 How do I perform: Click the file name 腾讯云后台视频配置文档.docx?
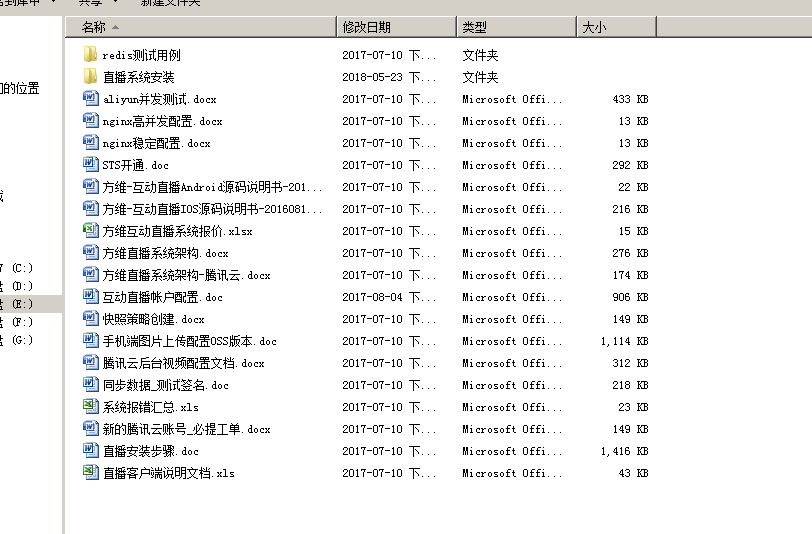click(x=183, y=363)
